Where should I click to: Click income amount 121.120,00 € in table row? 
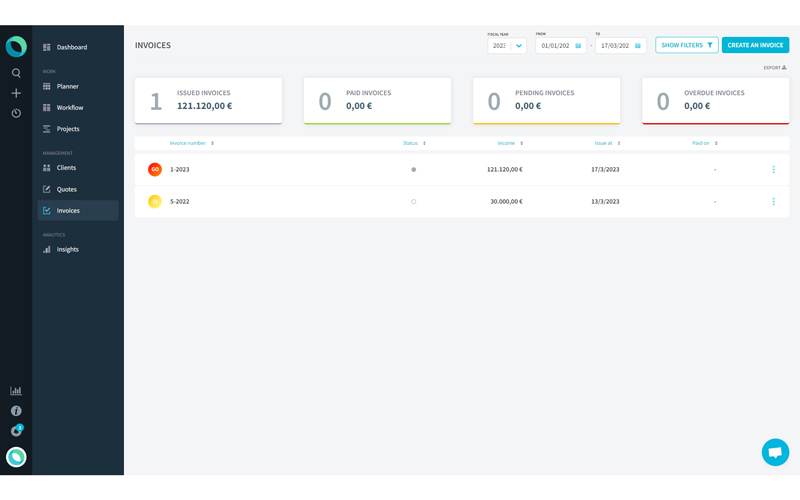505,169
